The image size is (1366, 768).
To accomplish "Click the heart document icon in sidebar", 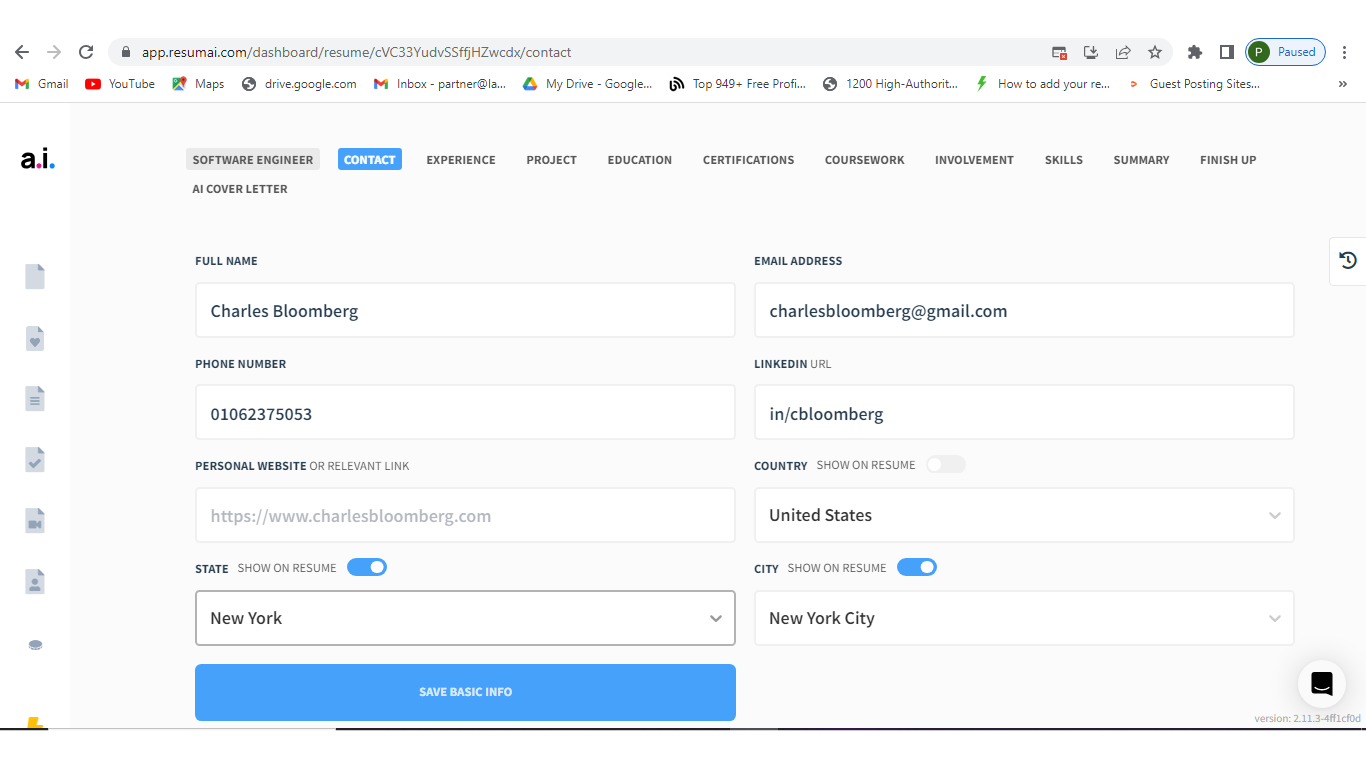I will pos(35,338).
